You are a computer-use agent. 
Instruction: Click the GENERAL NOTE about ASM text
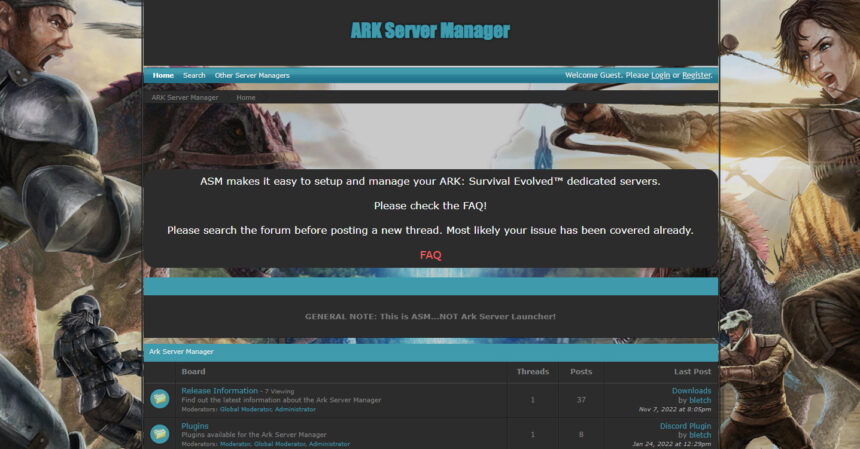(431, 316)
